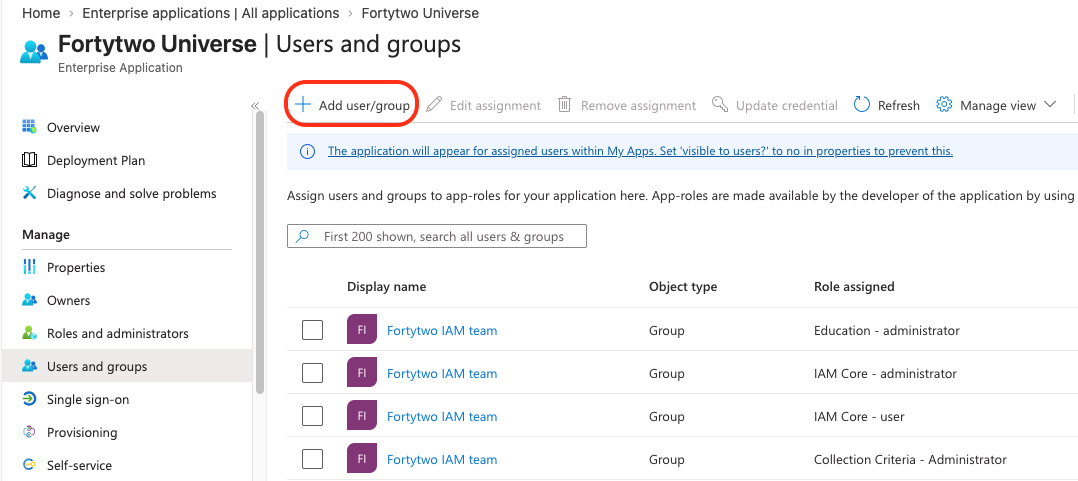The height and width of the screenshot is (481, 1078).
Task: Click the Education - administrator role cell
Action: pos(887,331)
